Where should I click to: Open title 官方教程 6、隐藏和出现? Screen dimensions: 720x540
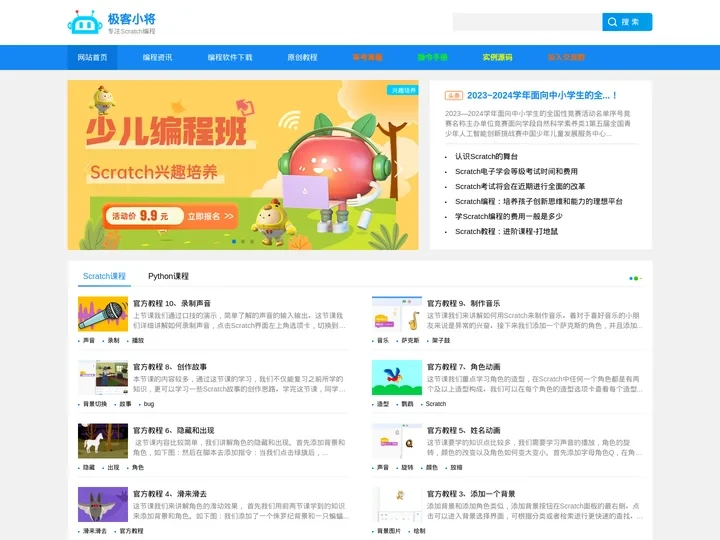[x=174, y=430]
